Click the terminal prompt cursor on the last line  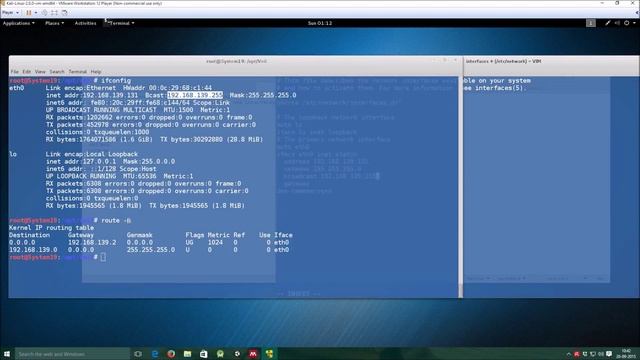tap(103, 257)
